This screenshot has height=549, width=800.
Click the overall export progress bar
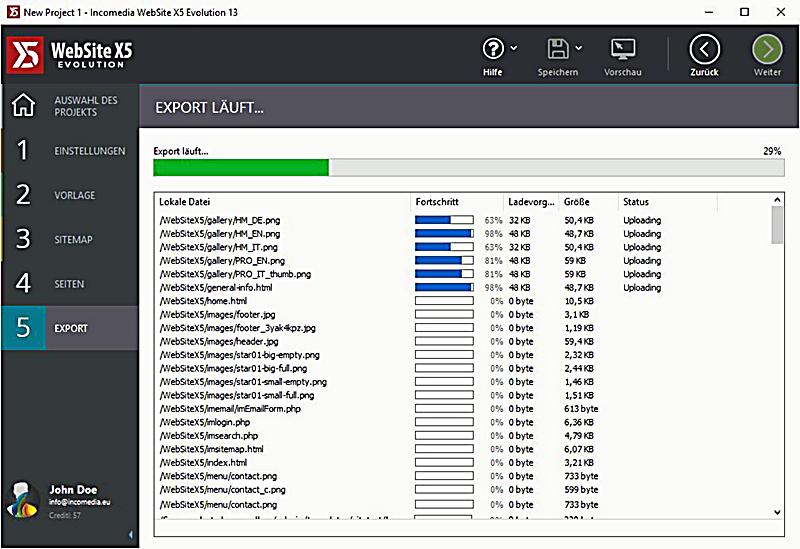pos(469,167)
